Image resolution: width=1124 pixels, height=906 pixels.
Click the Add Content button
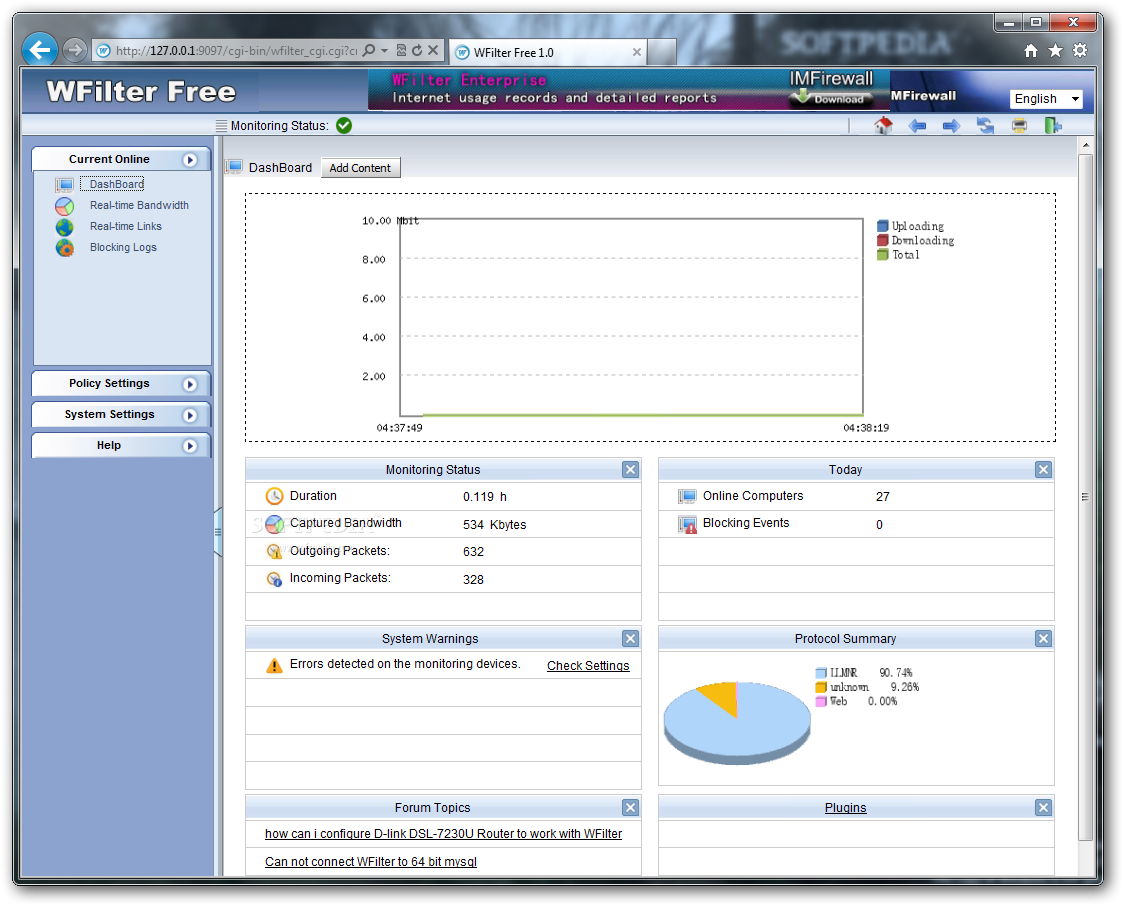(361, 168)
